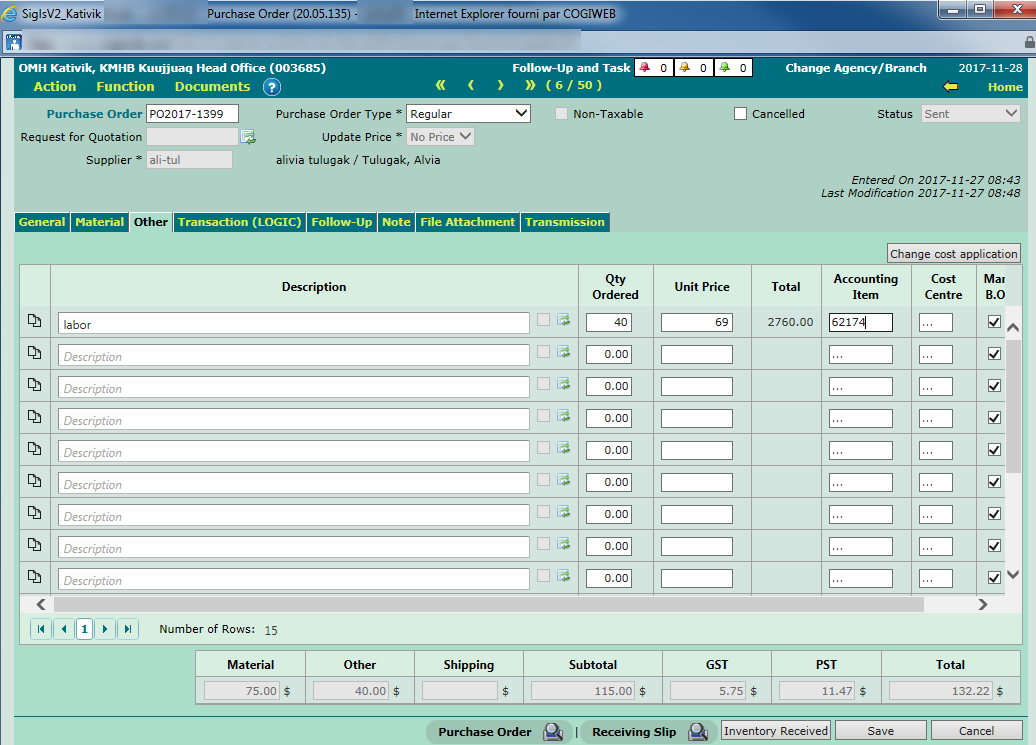This screenshot has height=745, width=1036.
Task: Open Request for Quotation lookup icon
Action: click(248, 137)
